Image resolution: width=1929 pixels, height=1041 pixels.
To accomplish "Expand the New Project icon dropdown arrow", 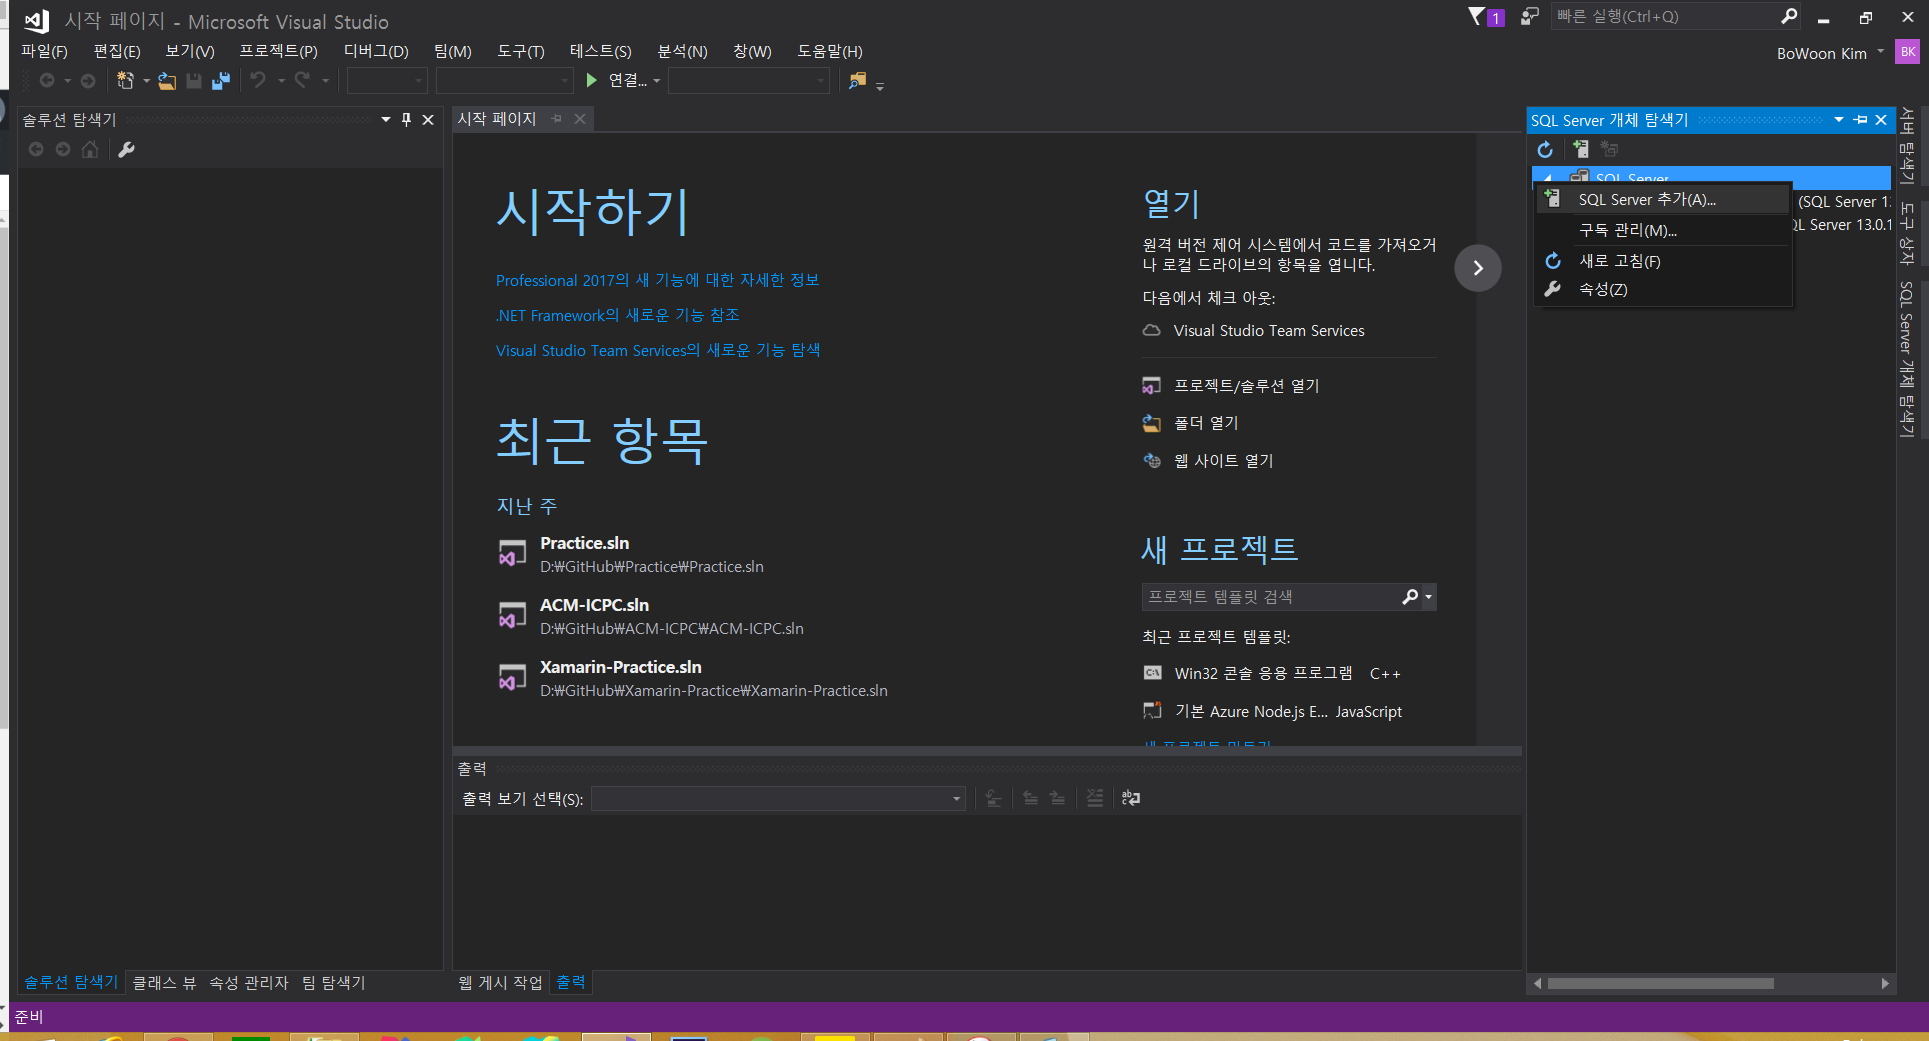I will coord(146,80).
